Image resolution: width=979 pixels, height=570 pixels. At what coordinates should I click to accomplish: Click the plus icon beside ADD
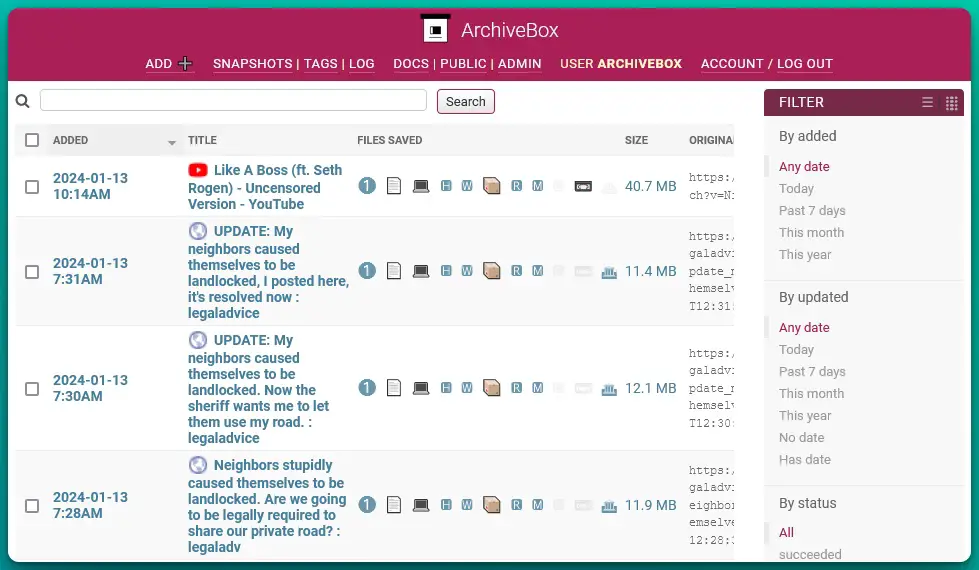[x=185, y=64]
